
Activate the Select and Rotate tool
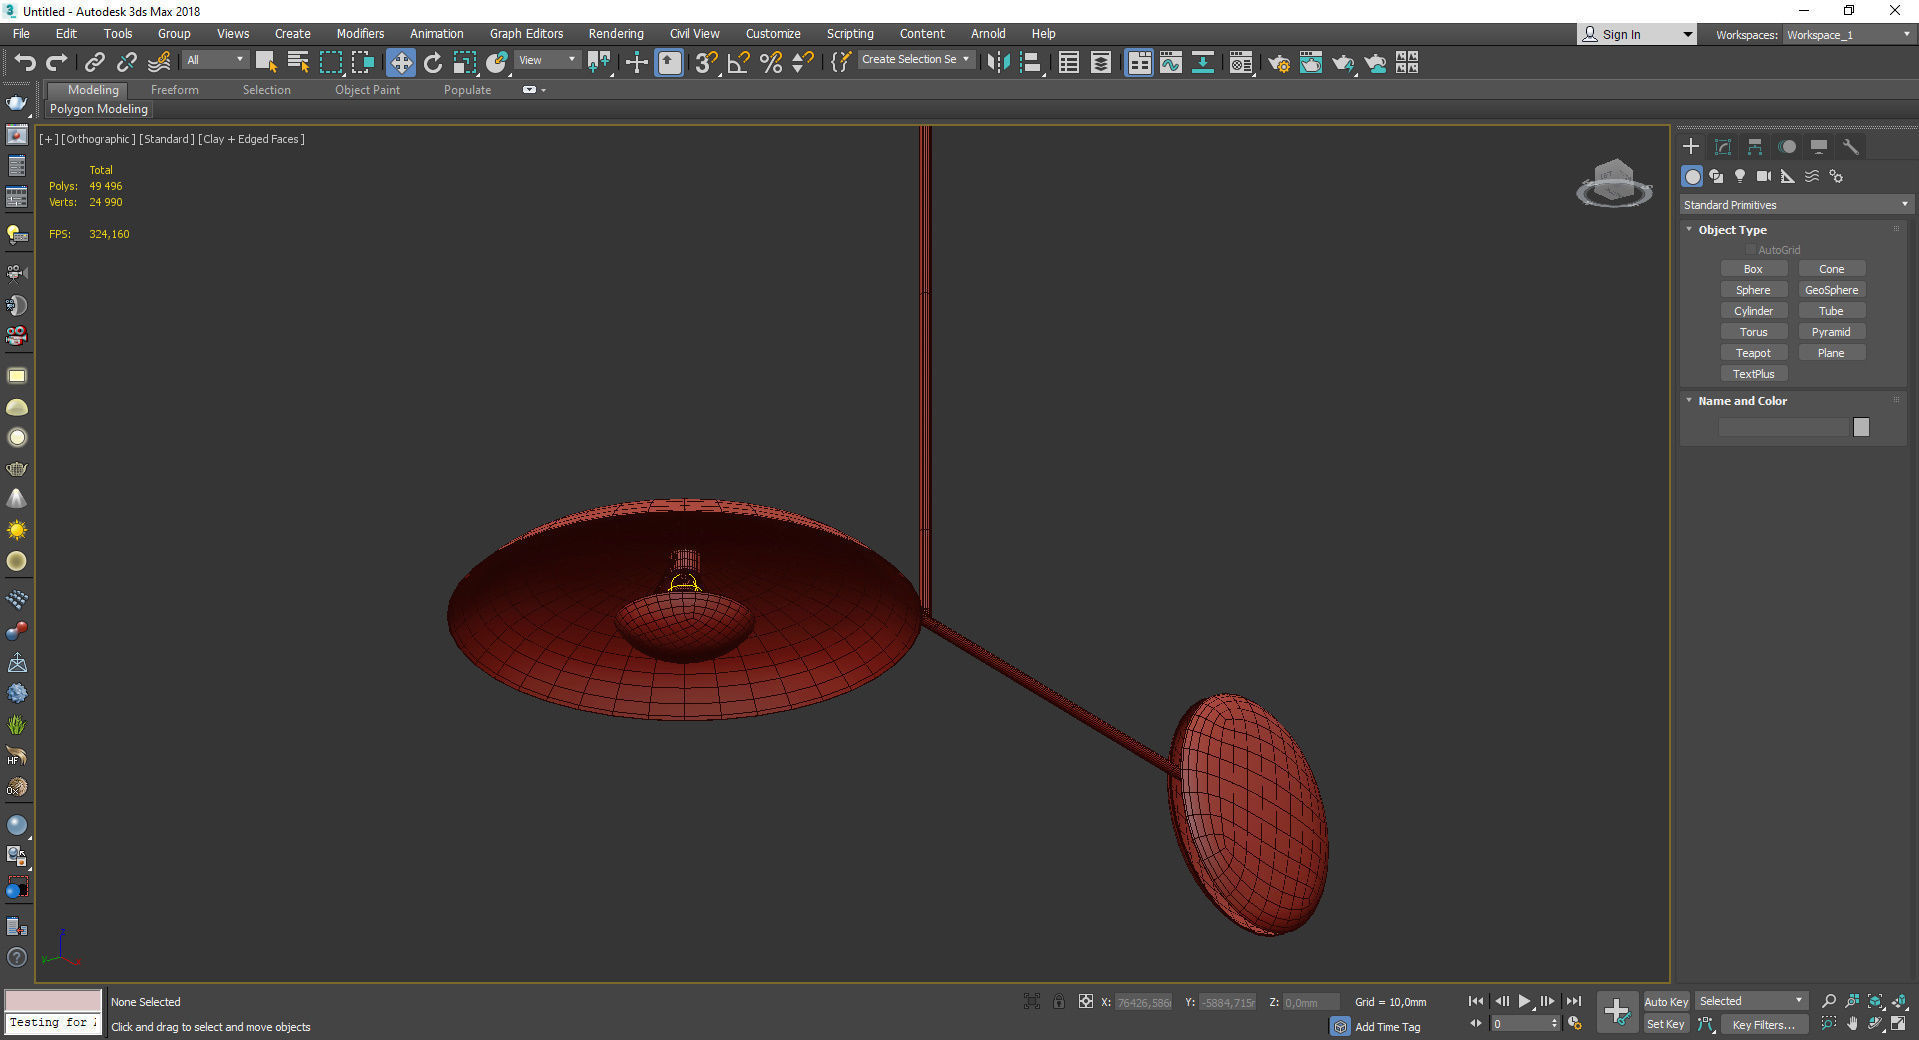point(433,63)
